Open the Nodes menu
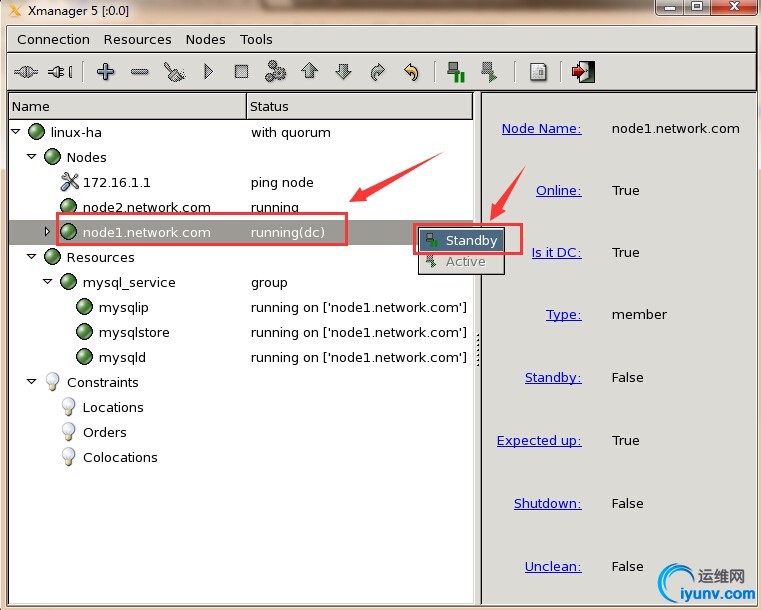This screenshot has width=761, height=610. tap(205, 39)
